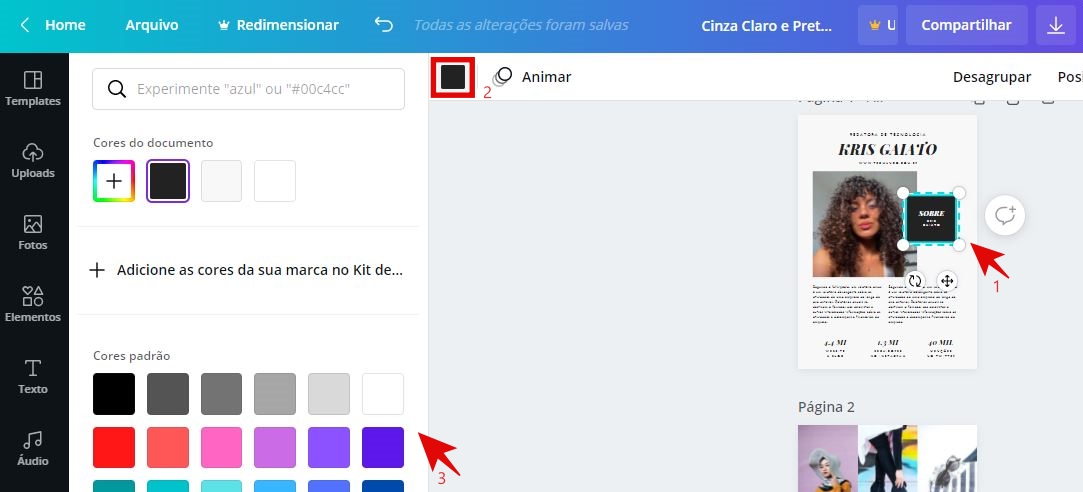
Task: Click Adicione as cores da sua marca link
Action: pyautogui.click(x=260, y=270)
